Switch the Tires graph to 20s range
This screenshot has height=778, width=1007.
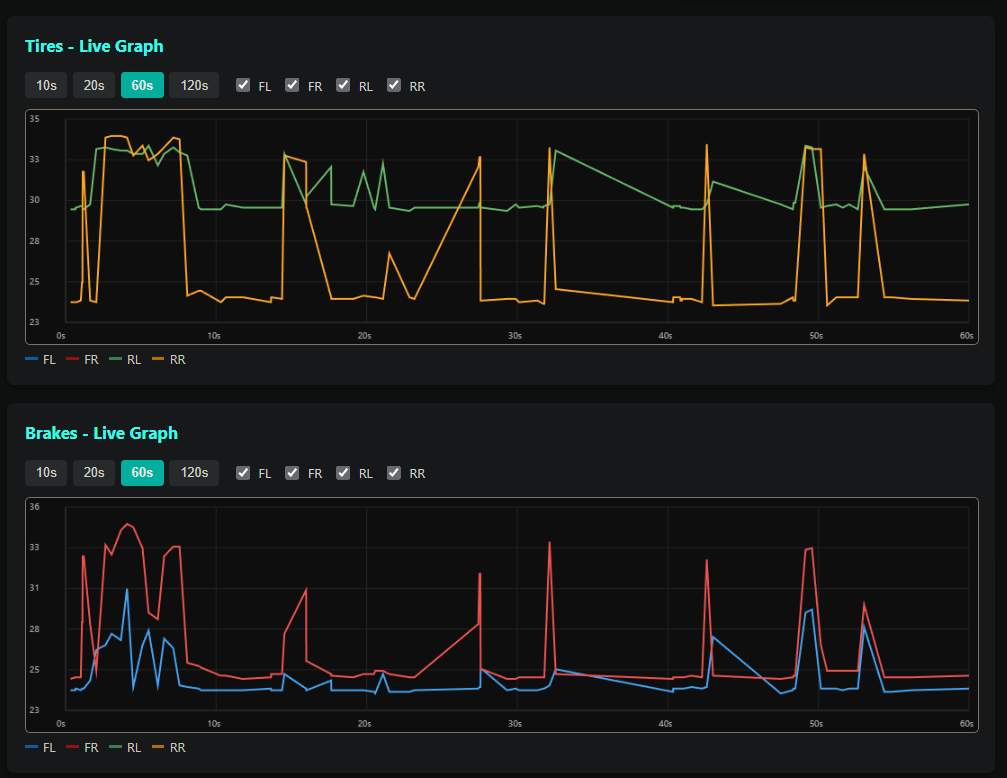point(94,85)
